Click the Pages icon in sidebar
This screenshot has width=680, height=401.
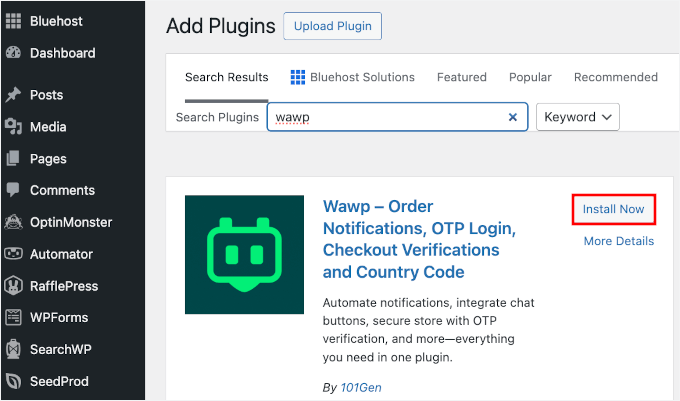pos(13,159)
